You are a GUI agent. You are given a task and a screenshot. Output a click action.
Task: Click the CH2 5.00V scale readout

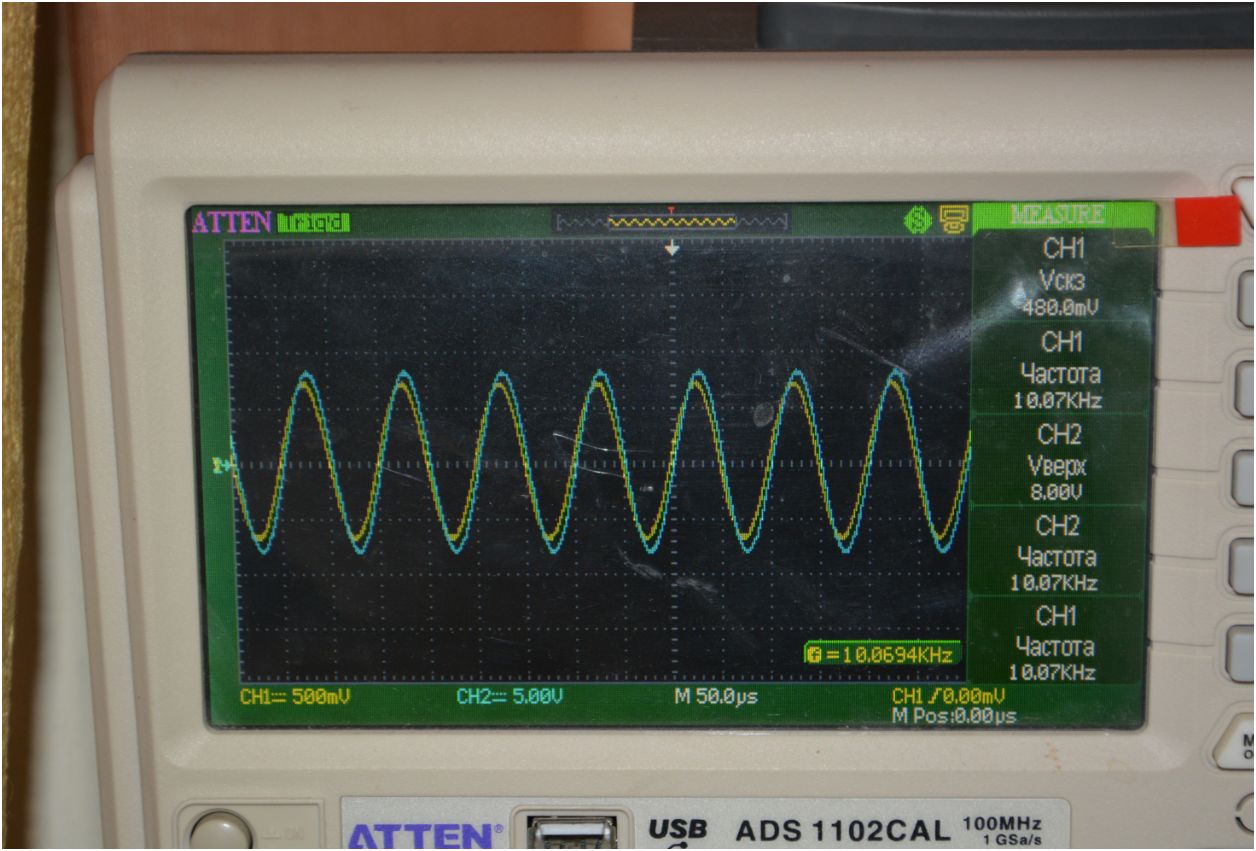509,696
